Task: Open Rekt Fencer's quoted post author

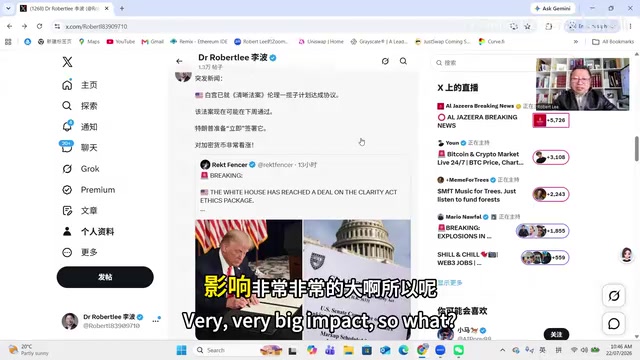Action: tap(229, 164)
